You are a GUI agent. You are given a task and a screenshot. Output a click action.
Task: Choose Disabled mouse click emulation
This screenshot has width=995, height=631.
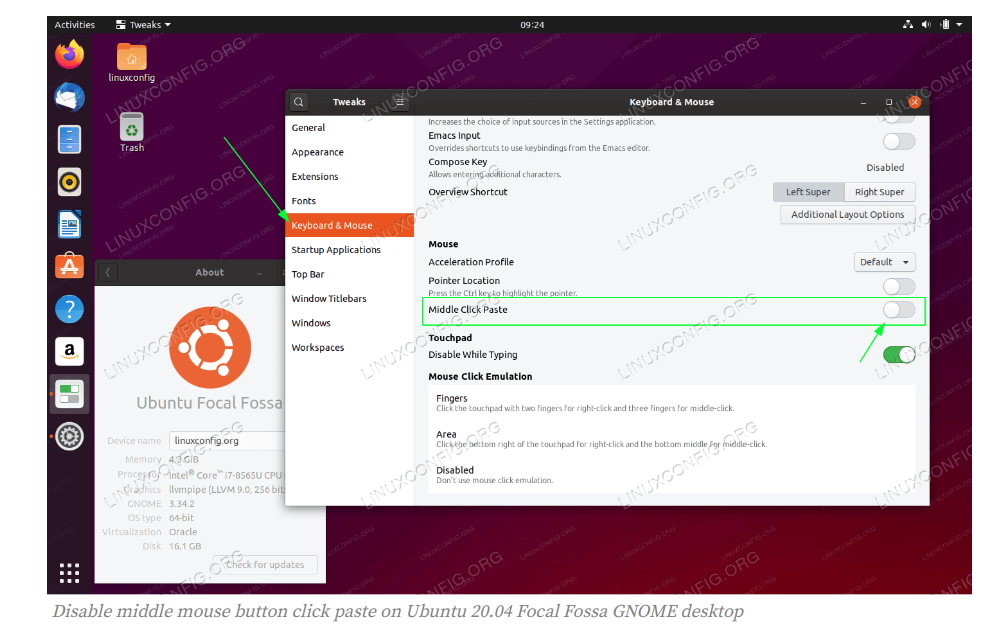[x=672, y=474]
